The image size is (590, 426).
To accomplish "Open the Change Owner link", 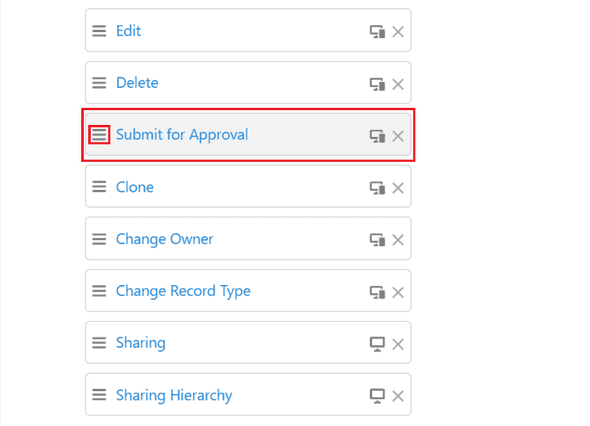I will 164,239.
